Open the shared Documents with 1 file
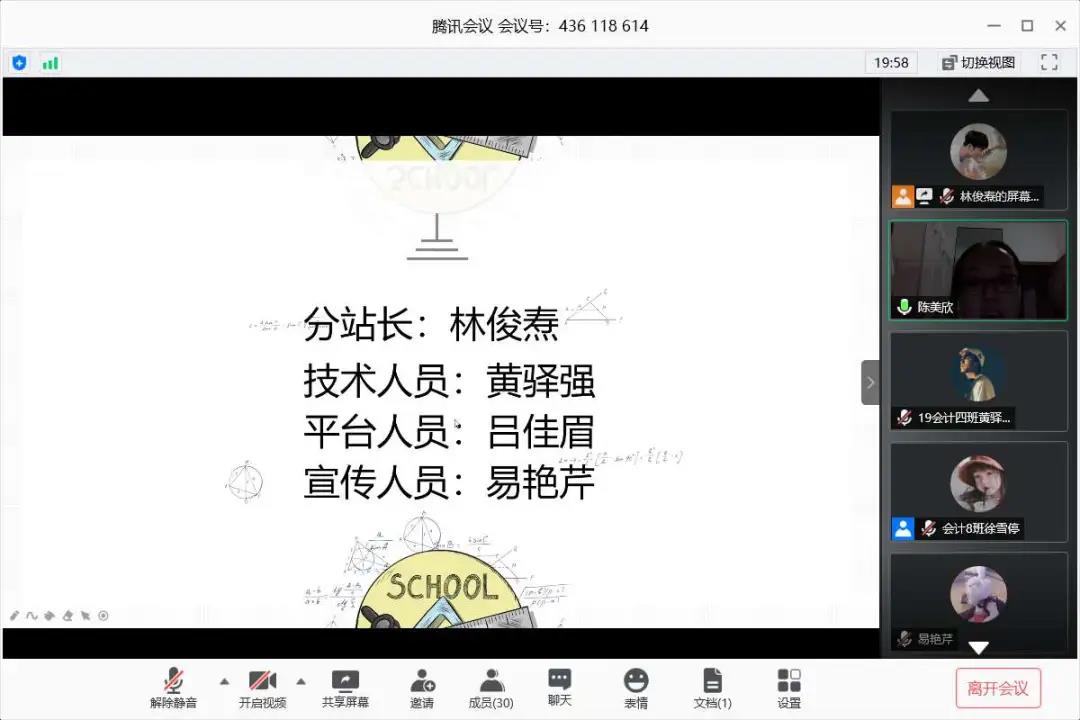 coord(712,686)
